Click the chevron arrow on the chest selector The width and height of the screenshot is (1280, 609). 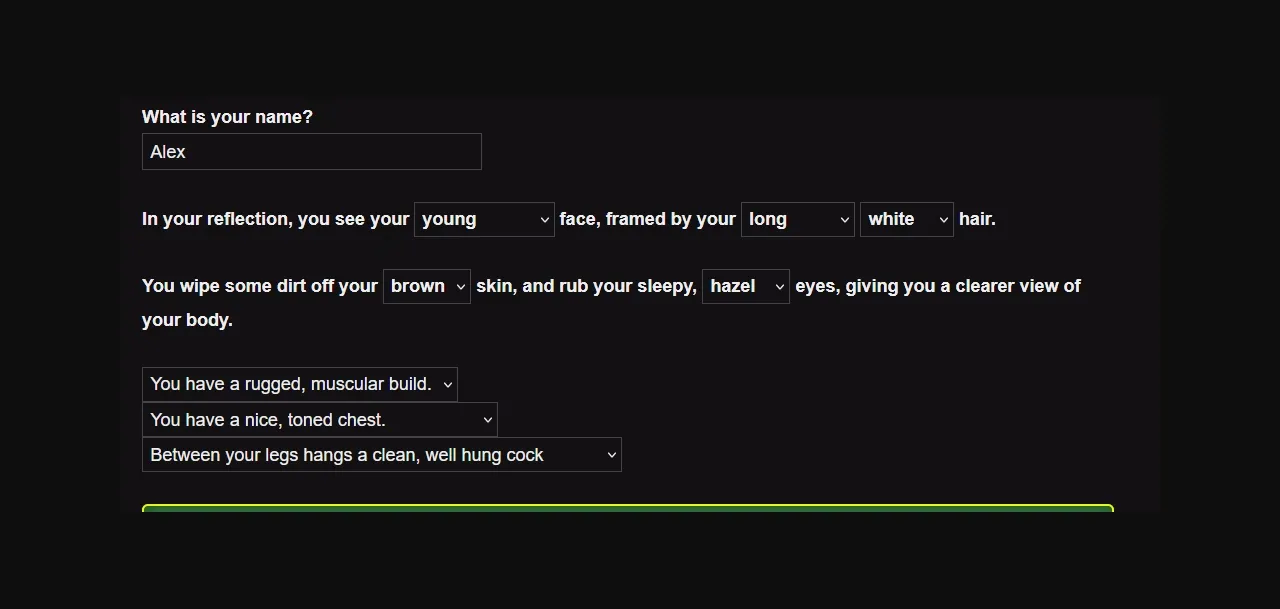487,420
